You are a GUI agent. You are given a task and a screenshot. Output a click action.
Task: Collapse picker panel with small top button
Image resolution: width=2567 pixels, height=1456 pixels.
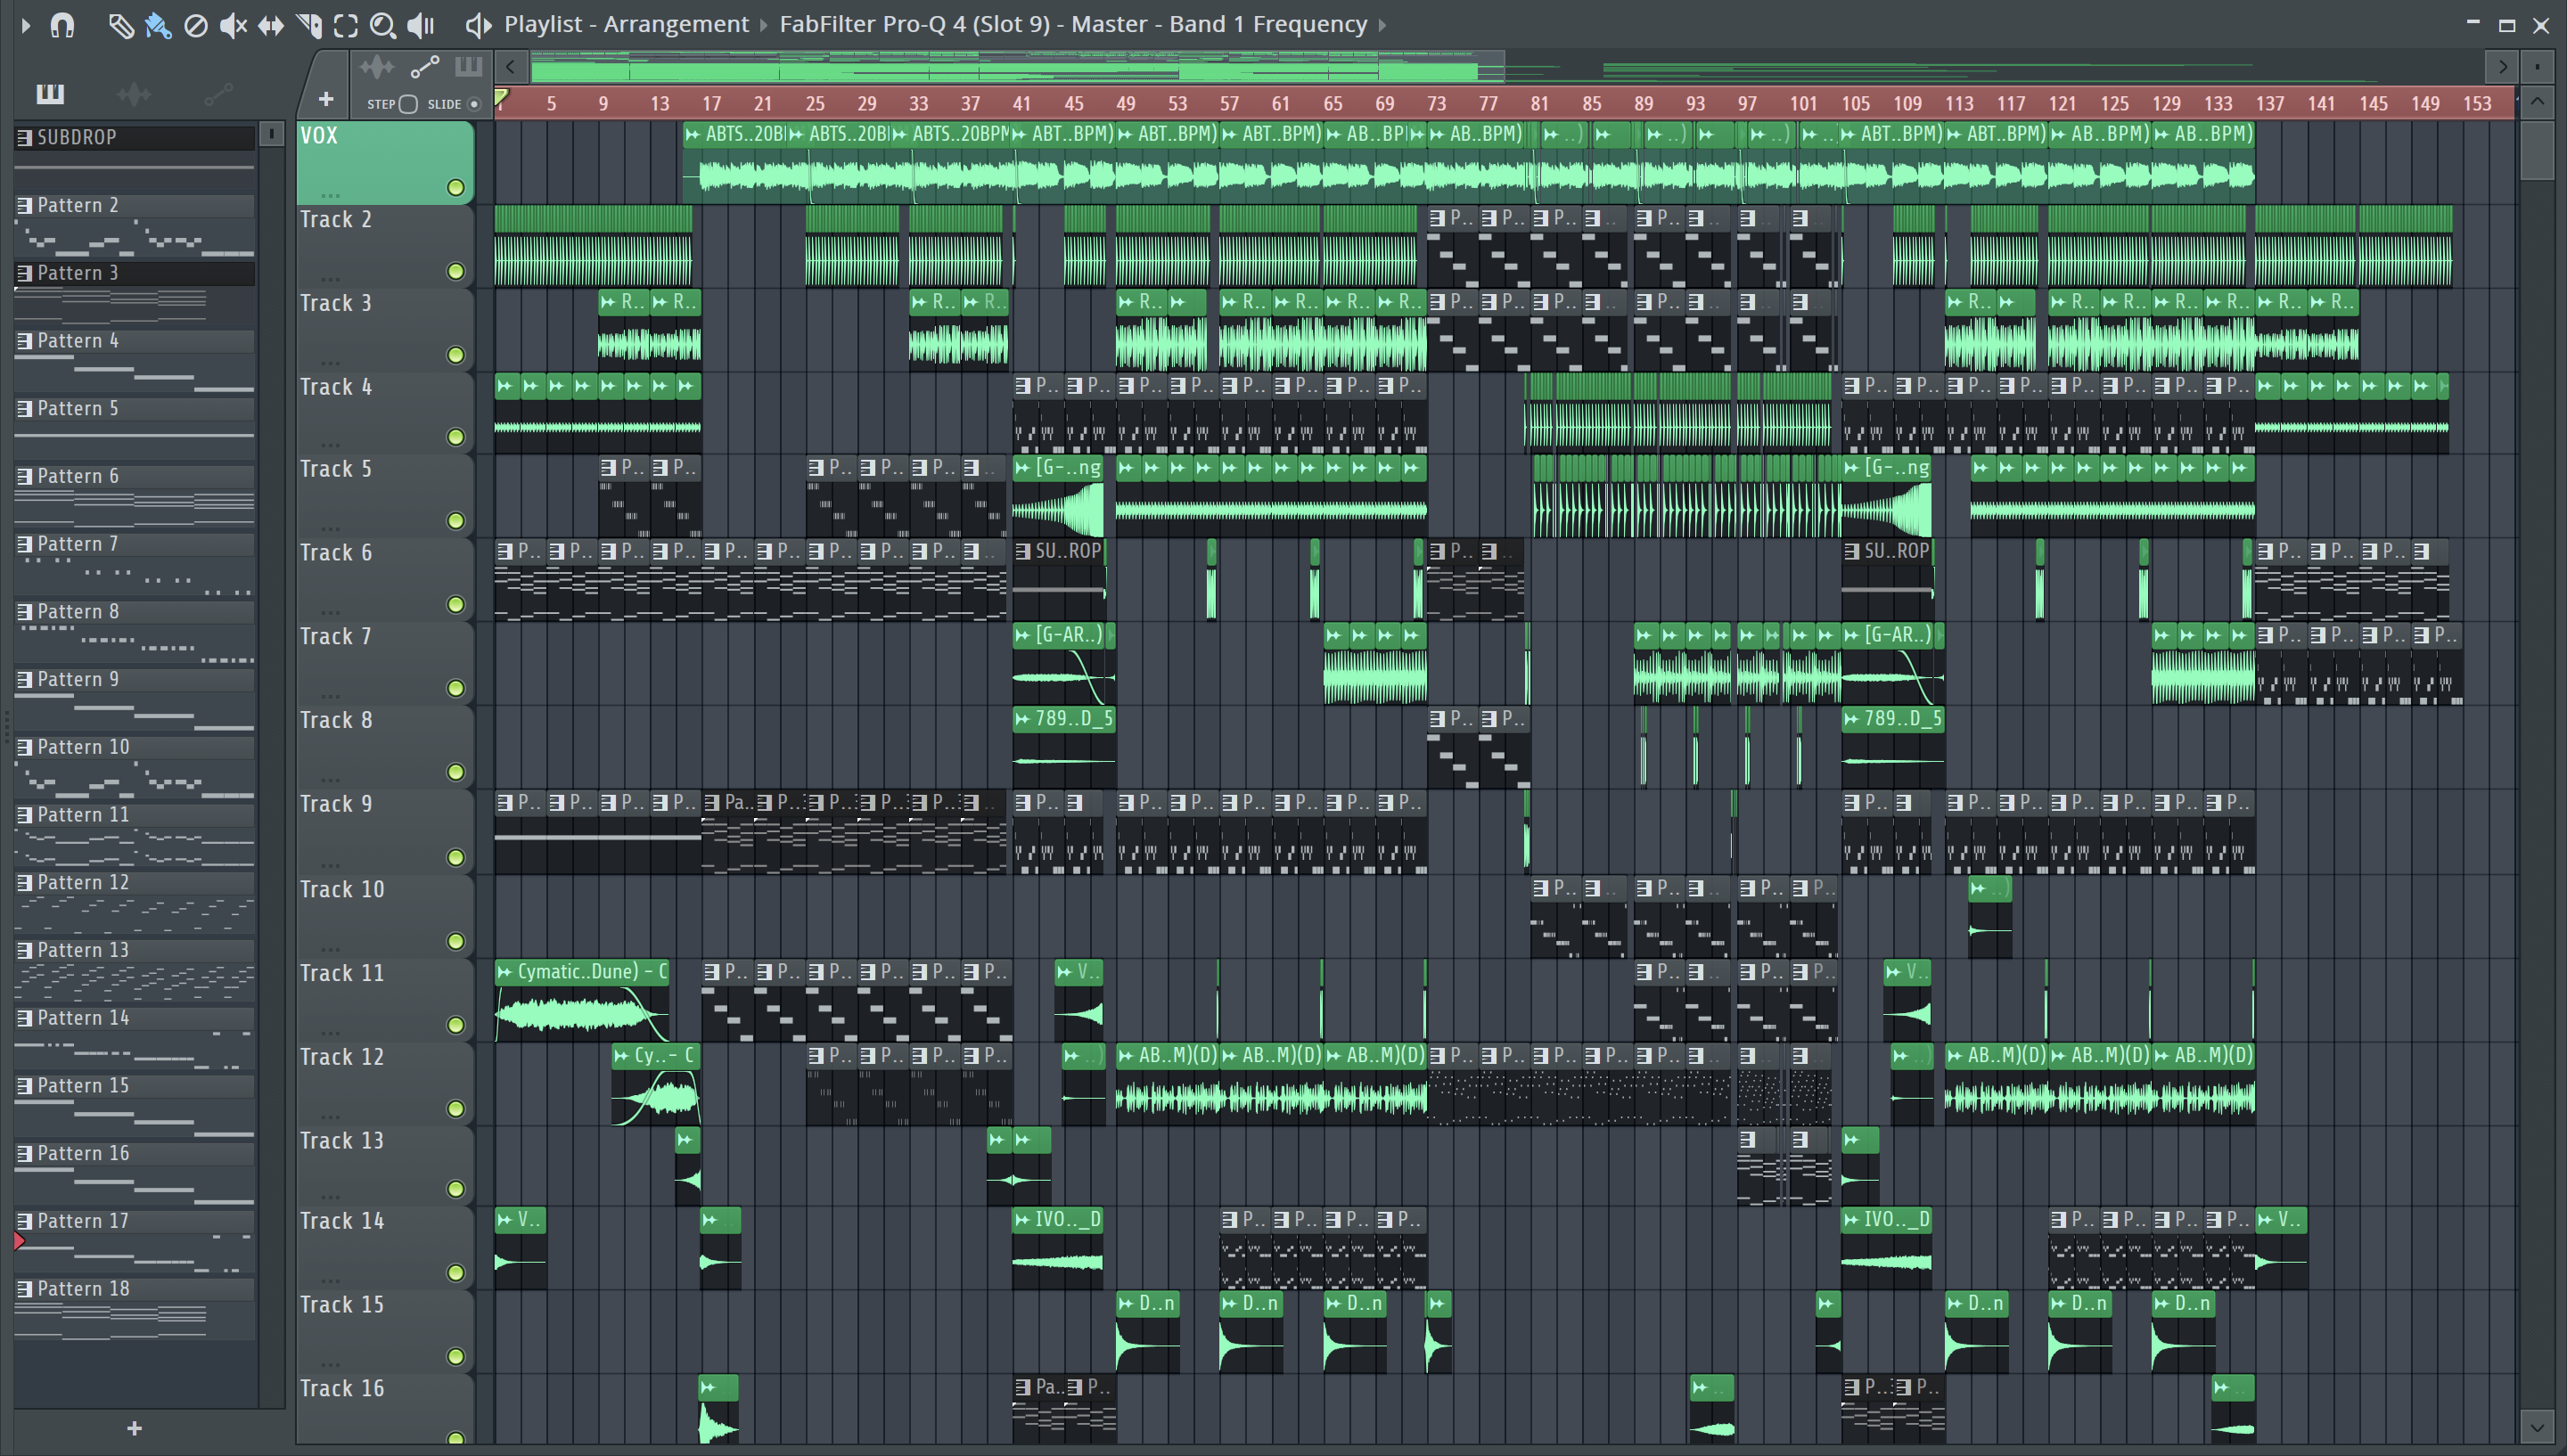[x=271, y=132]
